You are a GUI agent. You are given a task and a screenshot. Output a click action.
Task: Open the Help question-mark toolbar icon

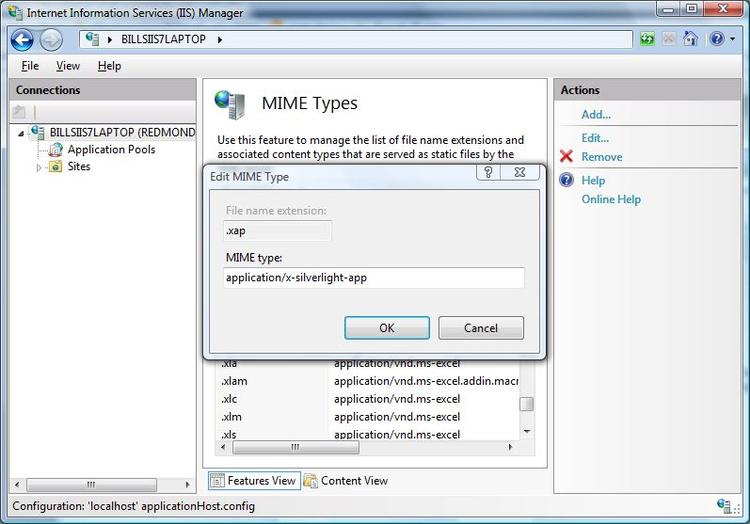[717, 39]
